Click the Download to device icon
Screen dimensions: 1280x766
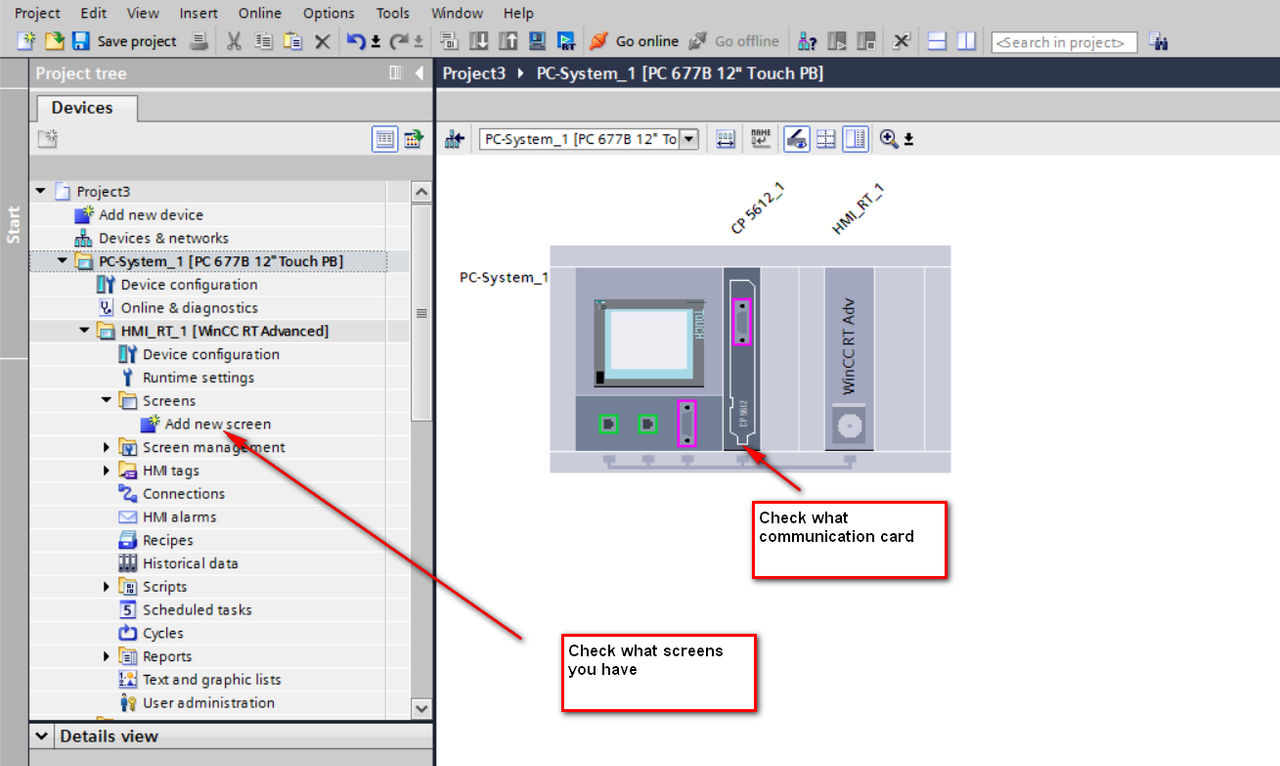click(x=479, y=41)
